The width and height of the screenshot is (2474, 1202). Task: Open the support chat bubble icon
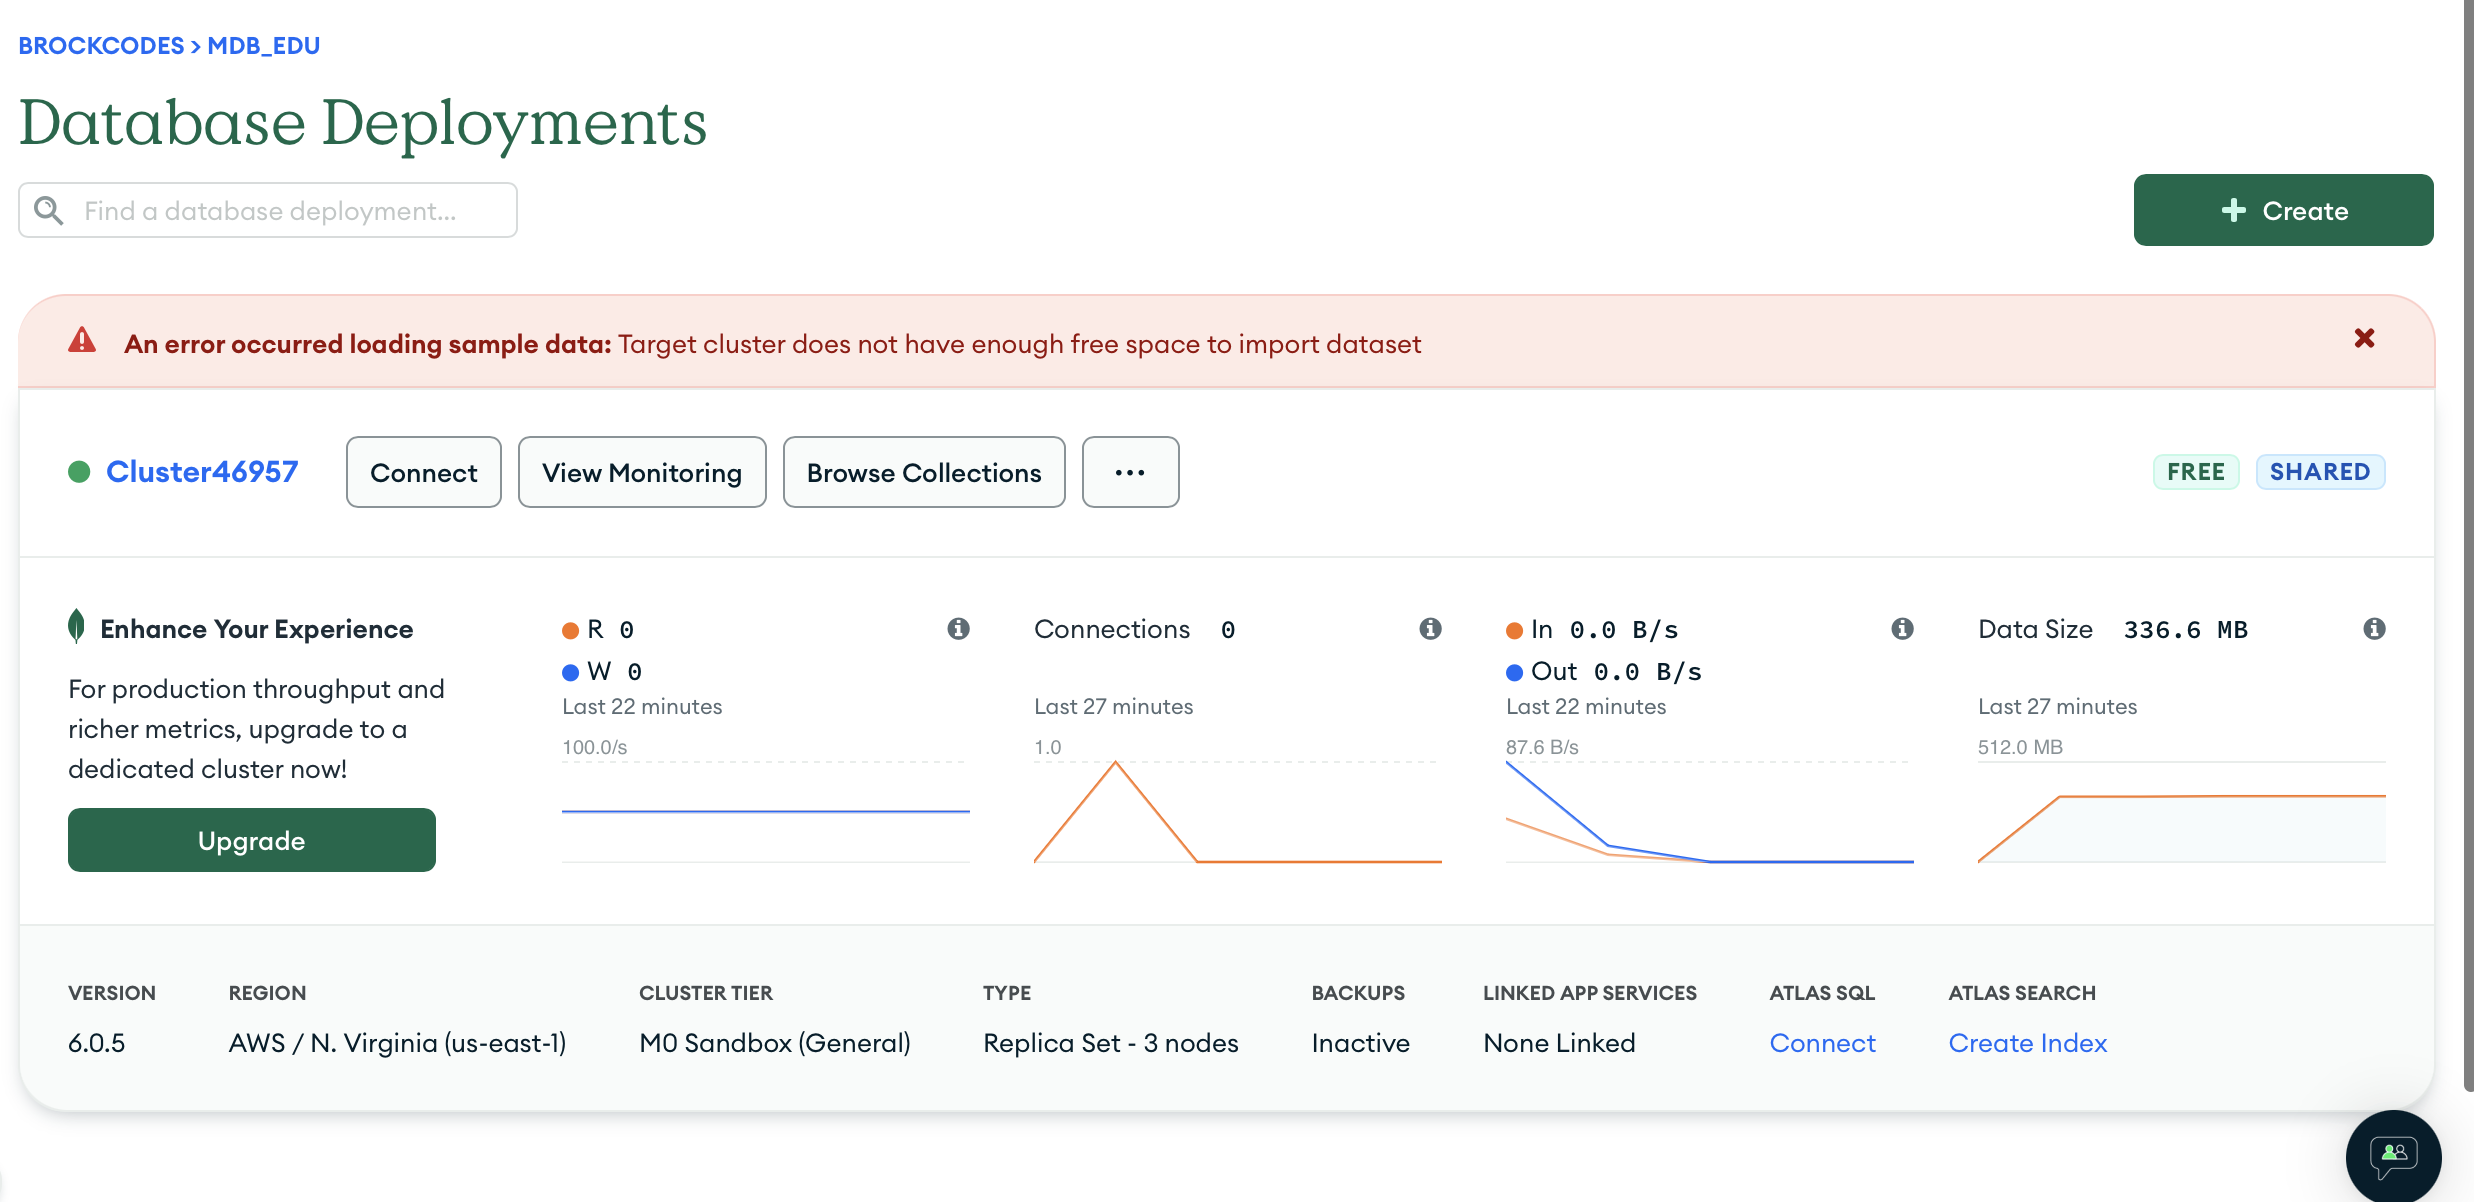click(x=2393, y=1156)
